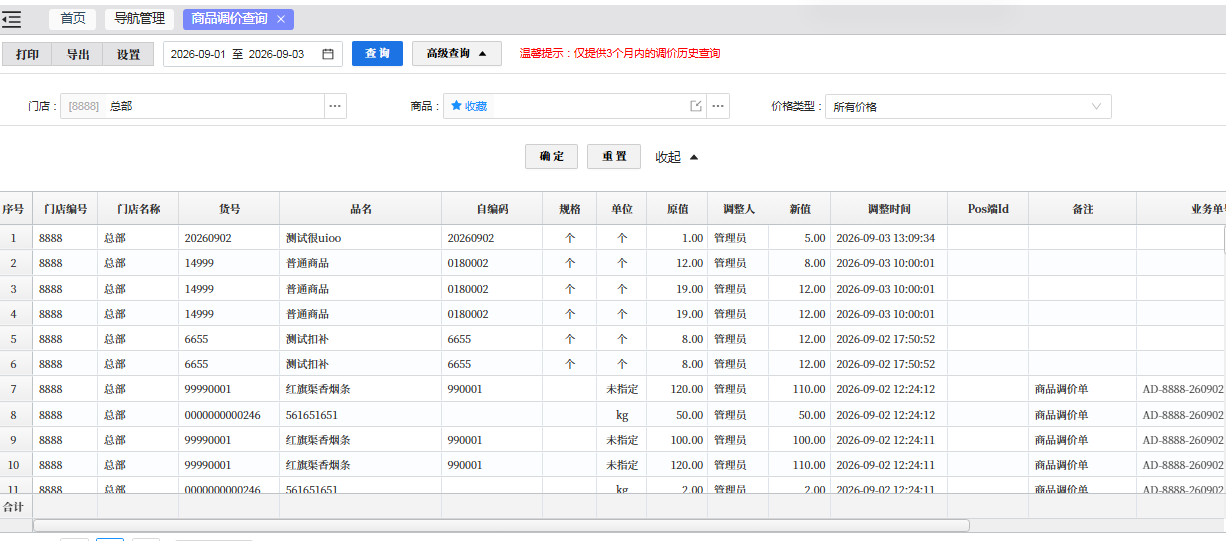Click timestamp 2026-09-03 13:09:34
This screenshot has width=1226, height=541.
(885, 238)
